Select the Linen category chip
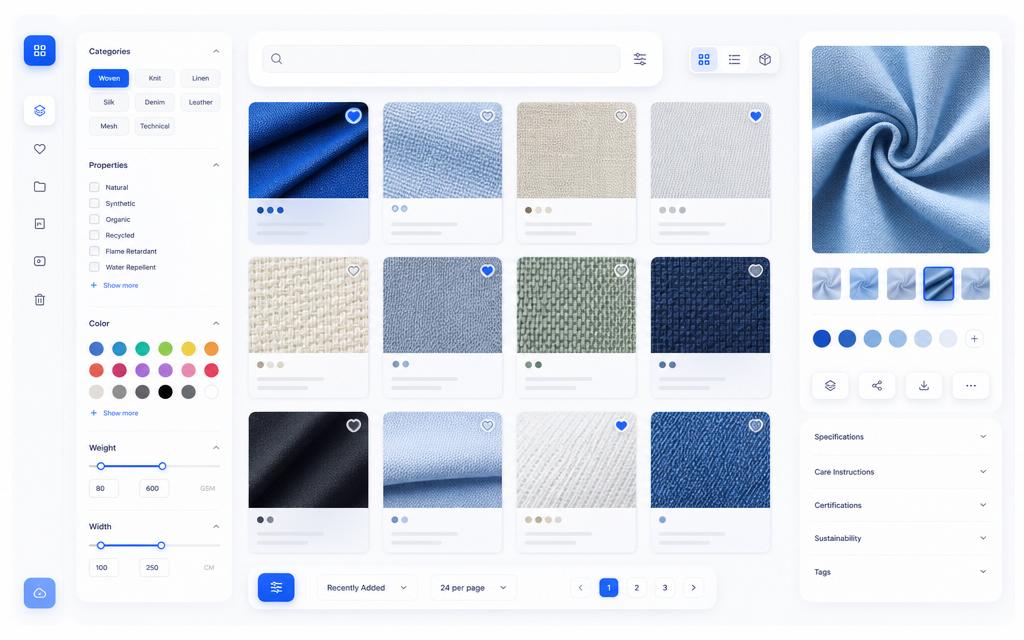This screenshot has height=640, width=1024. click(x=200, y=78)
